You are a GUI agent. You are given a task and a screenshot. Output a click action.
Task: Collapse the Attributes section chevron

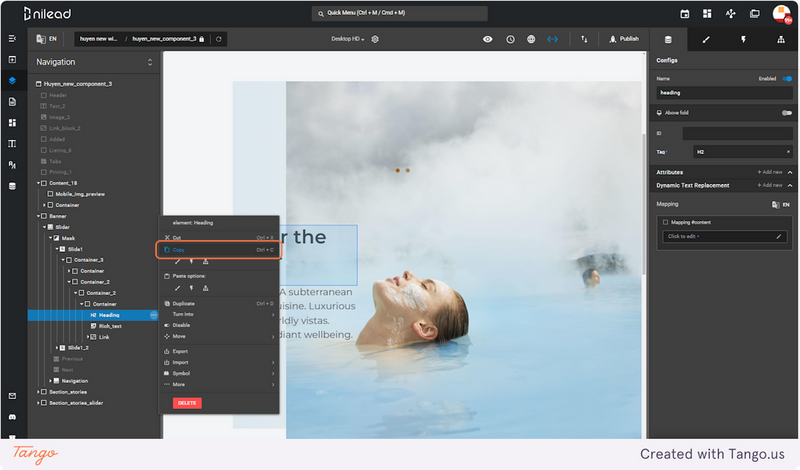click(790, 172)
